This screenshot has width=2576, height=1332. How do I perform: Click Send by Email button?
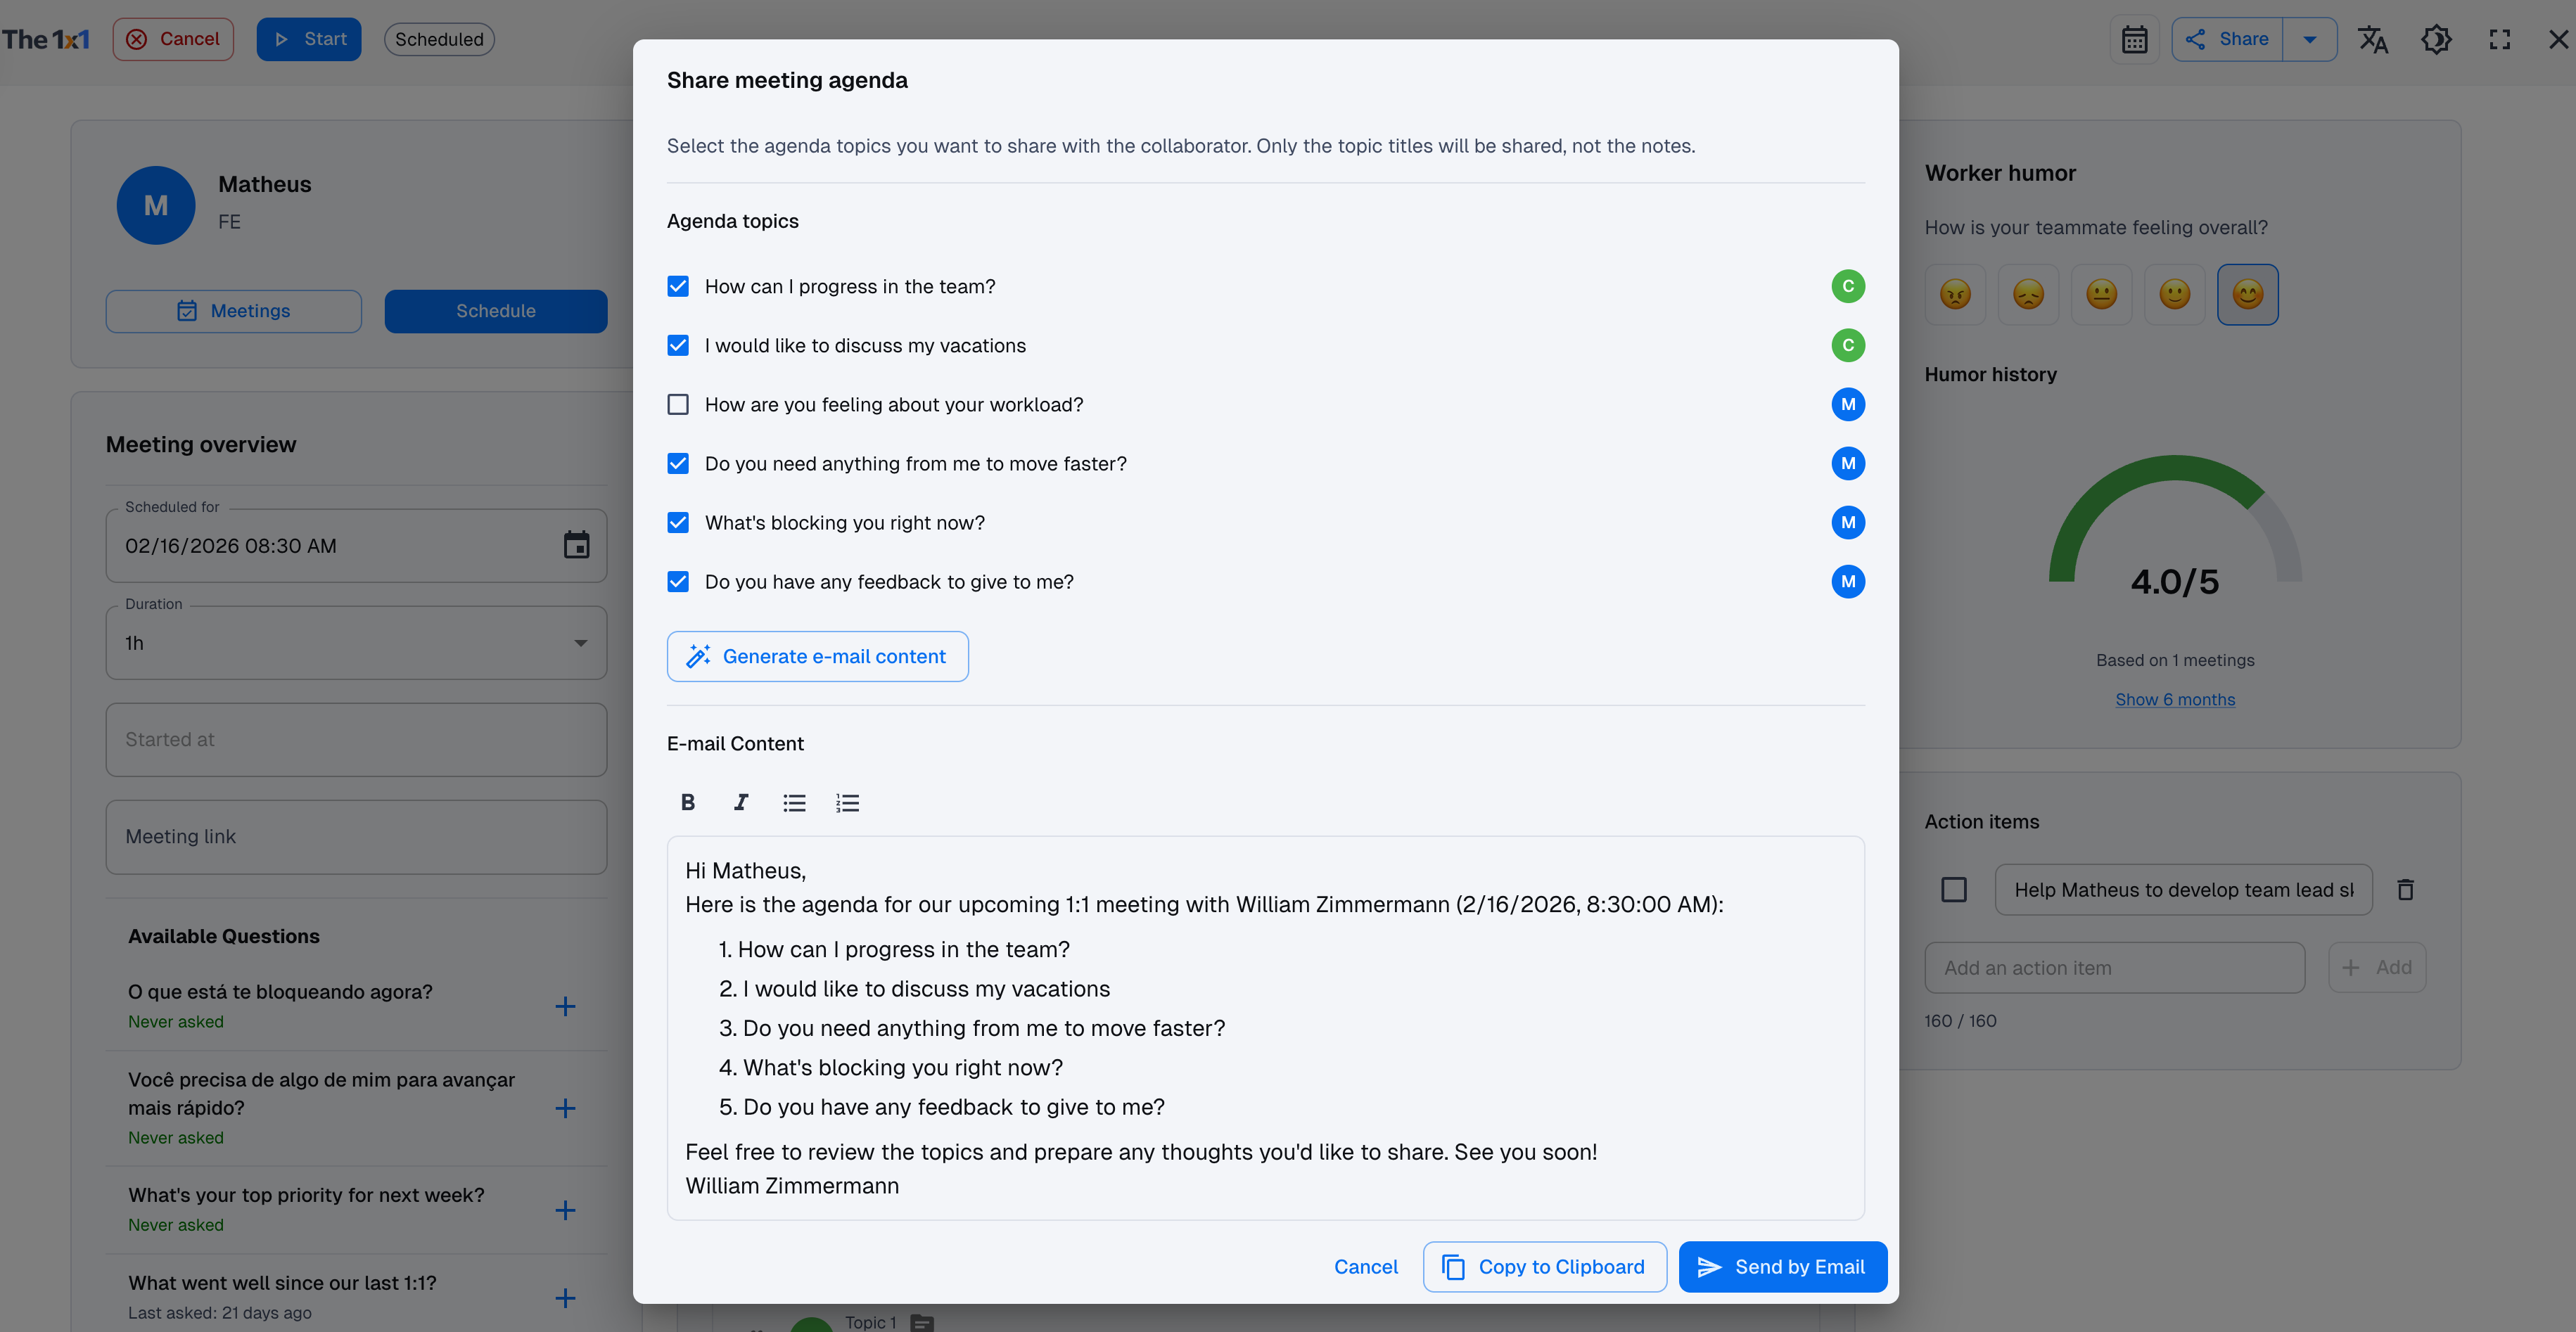click(1782, 1266)
